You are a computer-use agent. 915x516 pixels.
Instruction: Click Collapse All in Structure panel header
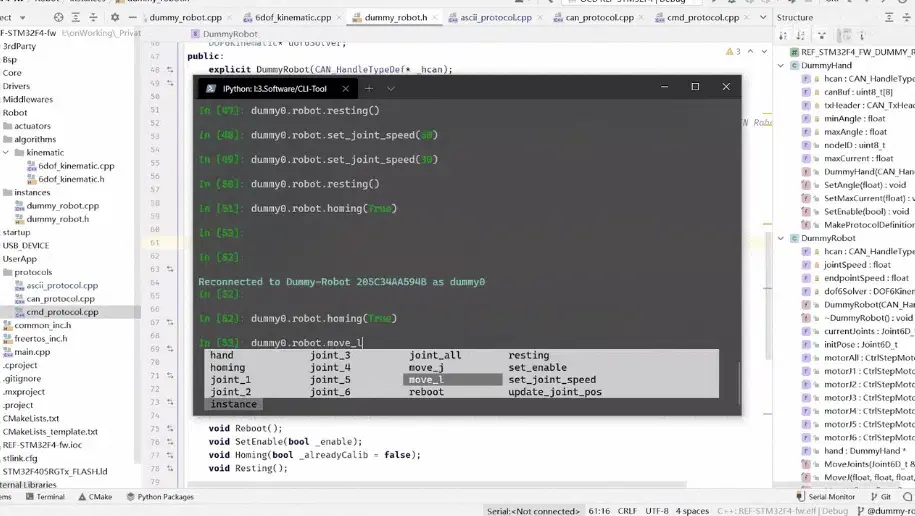[907, 18]
